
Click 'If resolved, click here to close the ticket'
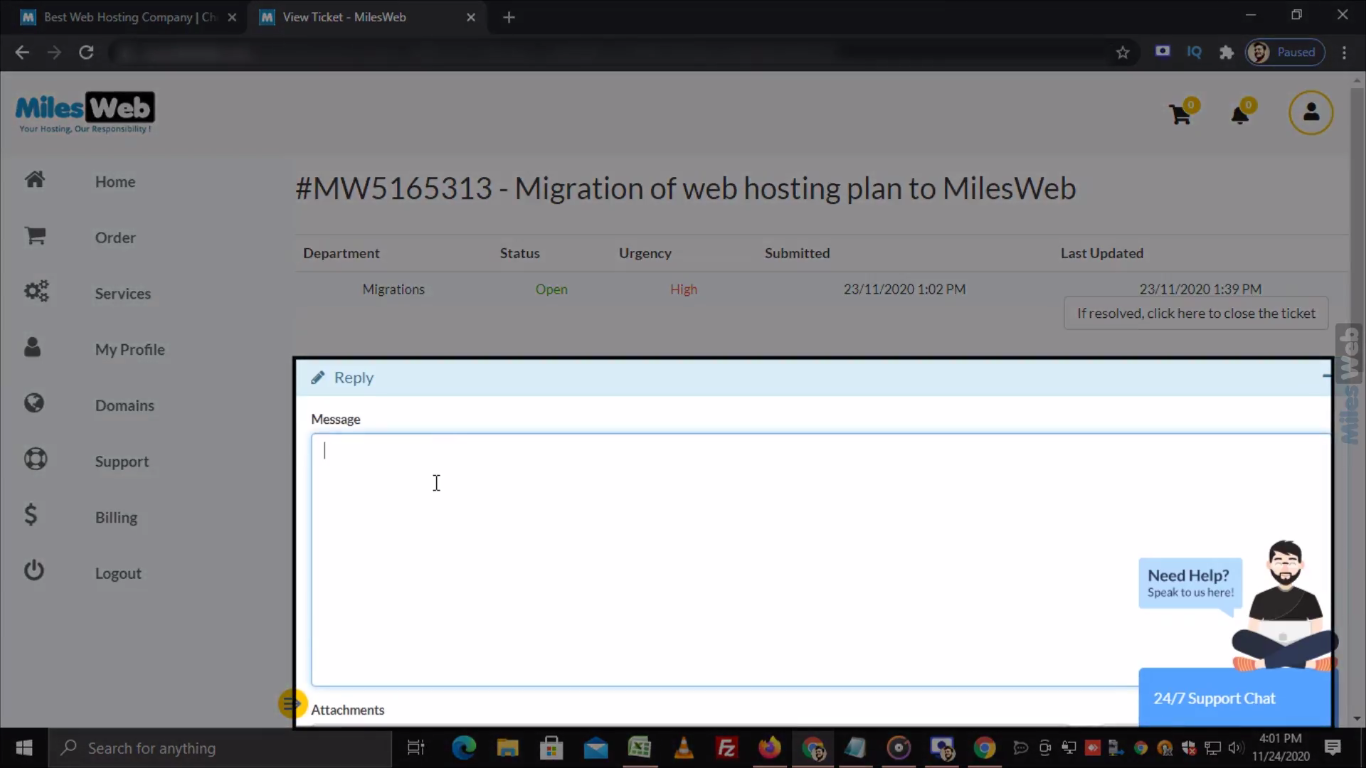click(x=1196, y=313)
